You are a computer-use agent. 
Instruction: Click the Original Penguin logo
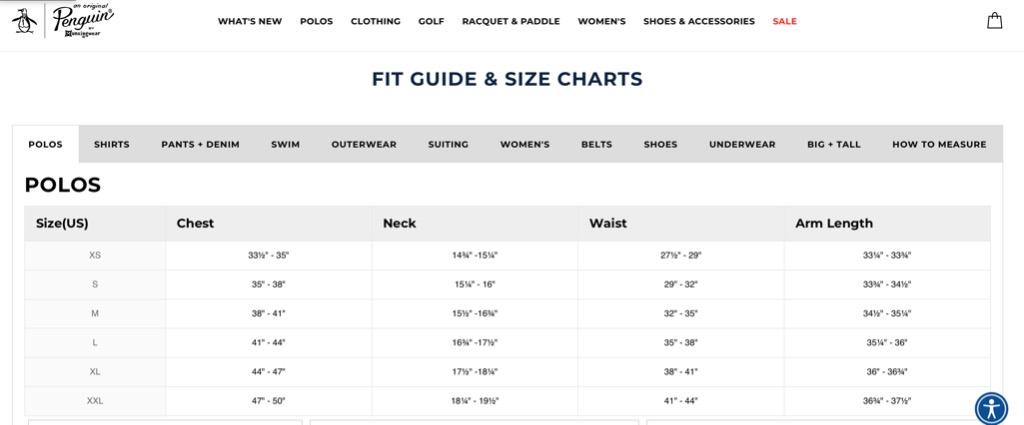coord(63,22)
